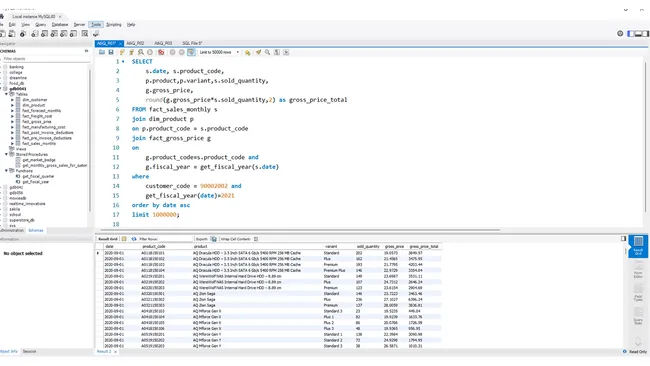Open the Scripting menu

coord(114,24)
